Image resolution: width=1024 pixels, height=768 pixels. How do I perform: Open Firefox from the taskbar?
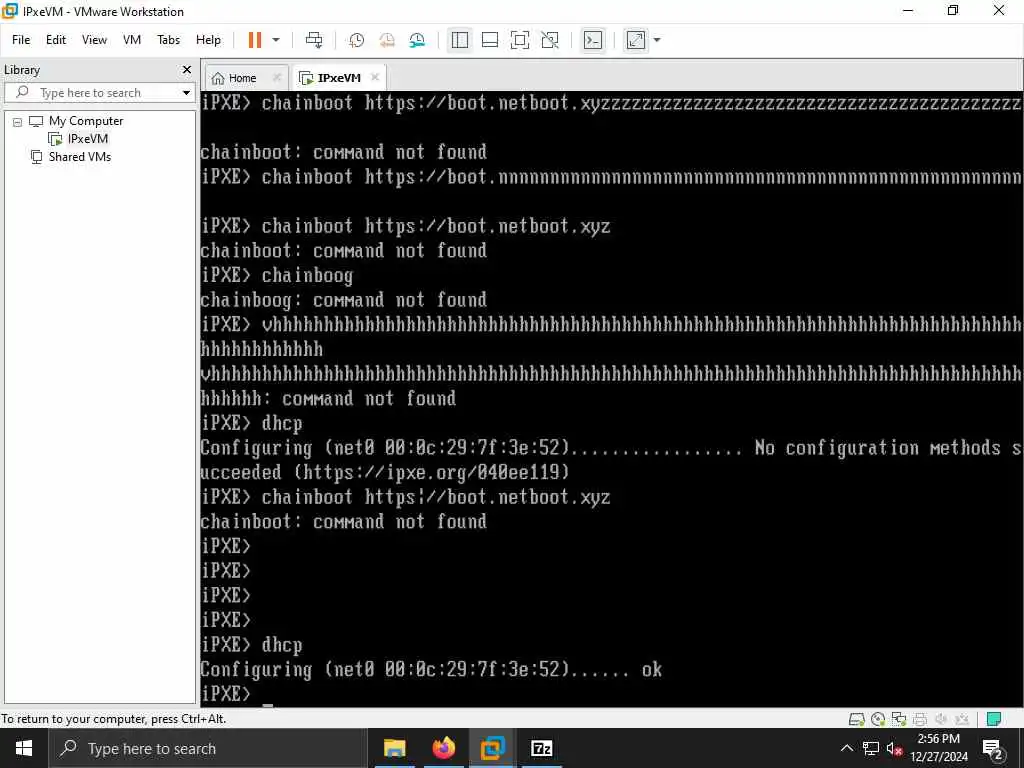pos(443,748)
